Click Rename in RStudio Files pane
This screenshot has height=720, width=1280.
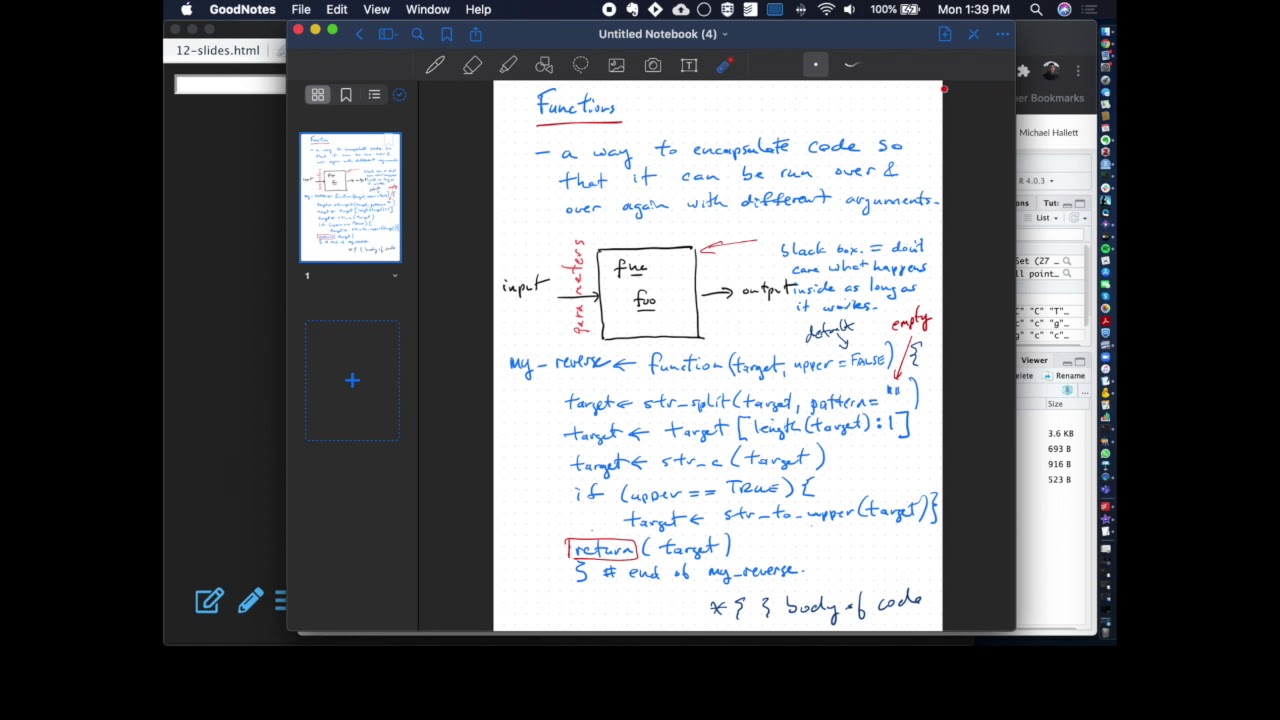click(1065, 376)
